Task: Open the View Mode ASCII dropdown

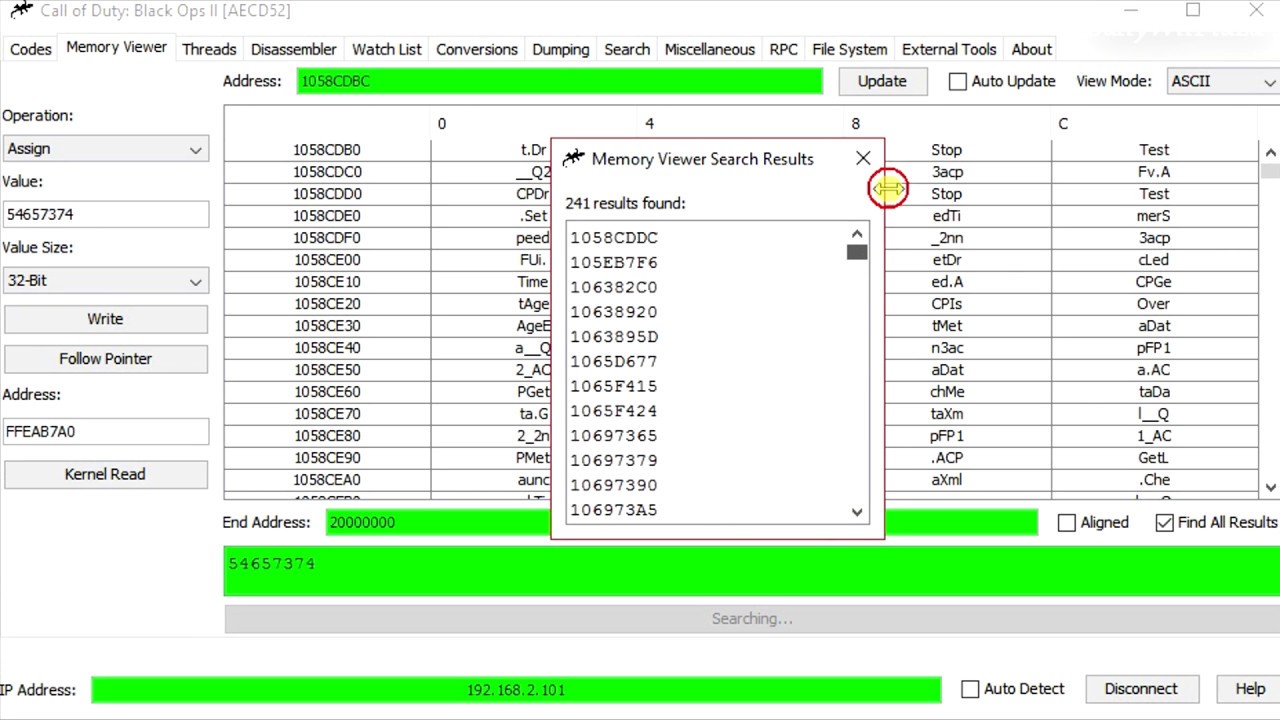Action: click(1223, 82)
